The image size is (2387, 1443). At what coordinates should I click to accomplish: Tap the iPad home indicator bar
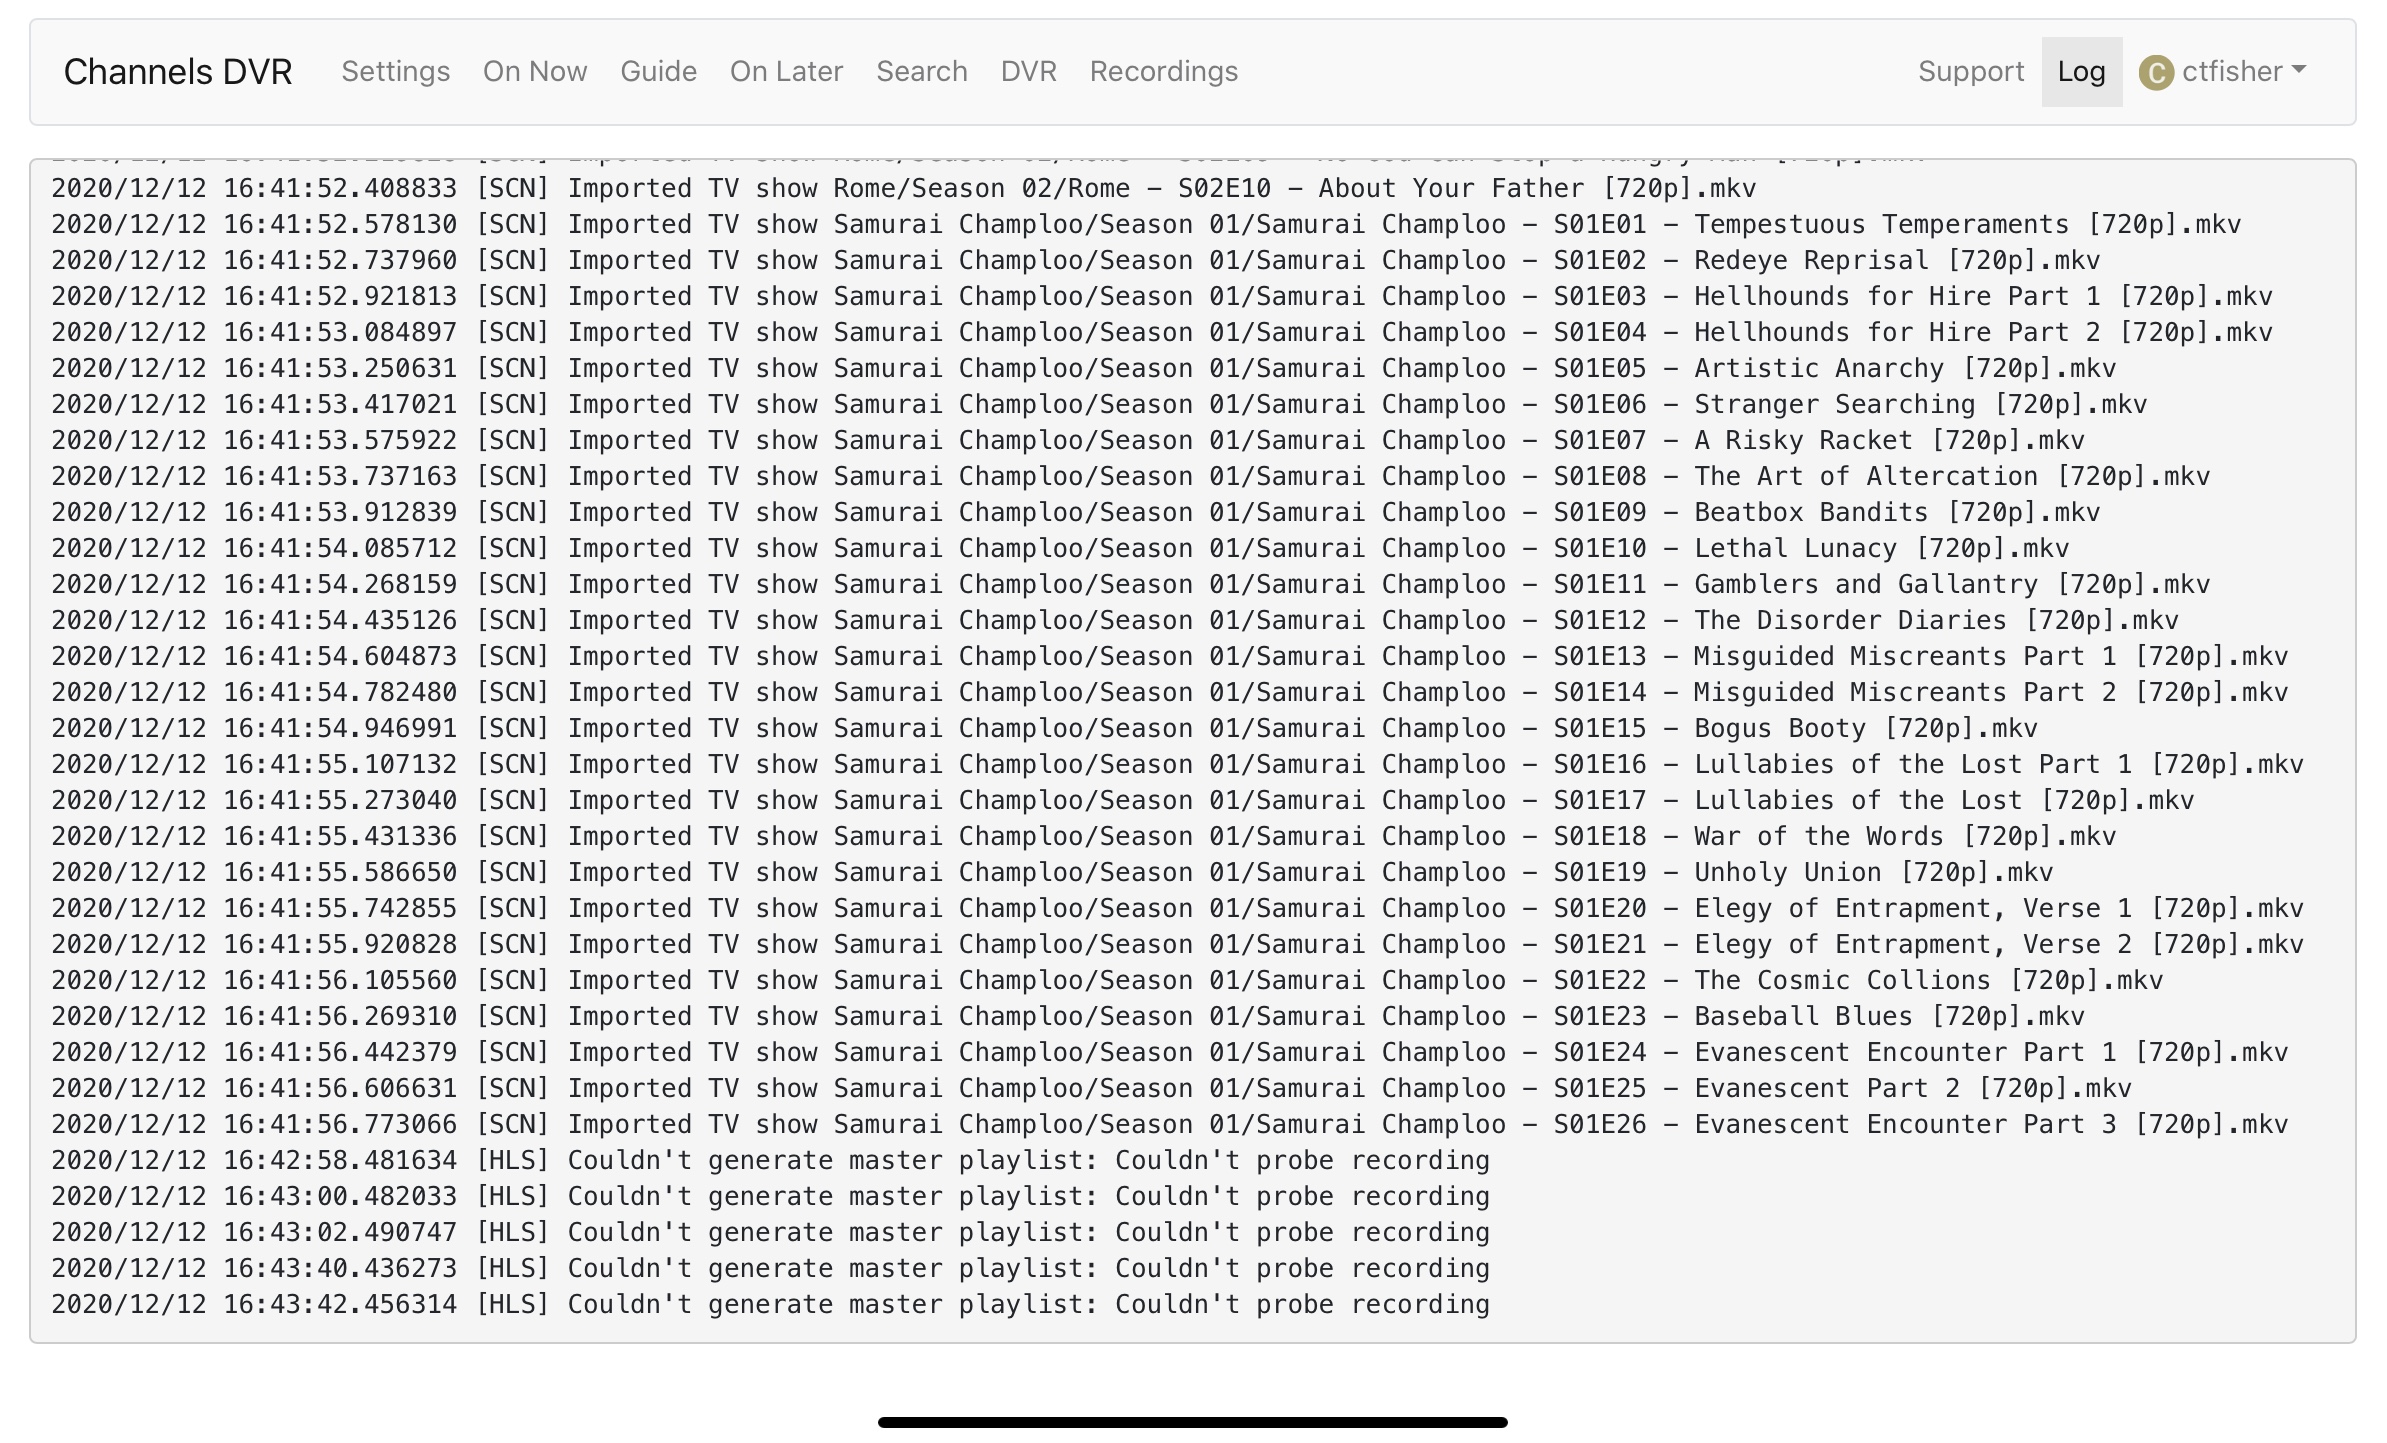click(x=1192, y=1422)
